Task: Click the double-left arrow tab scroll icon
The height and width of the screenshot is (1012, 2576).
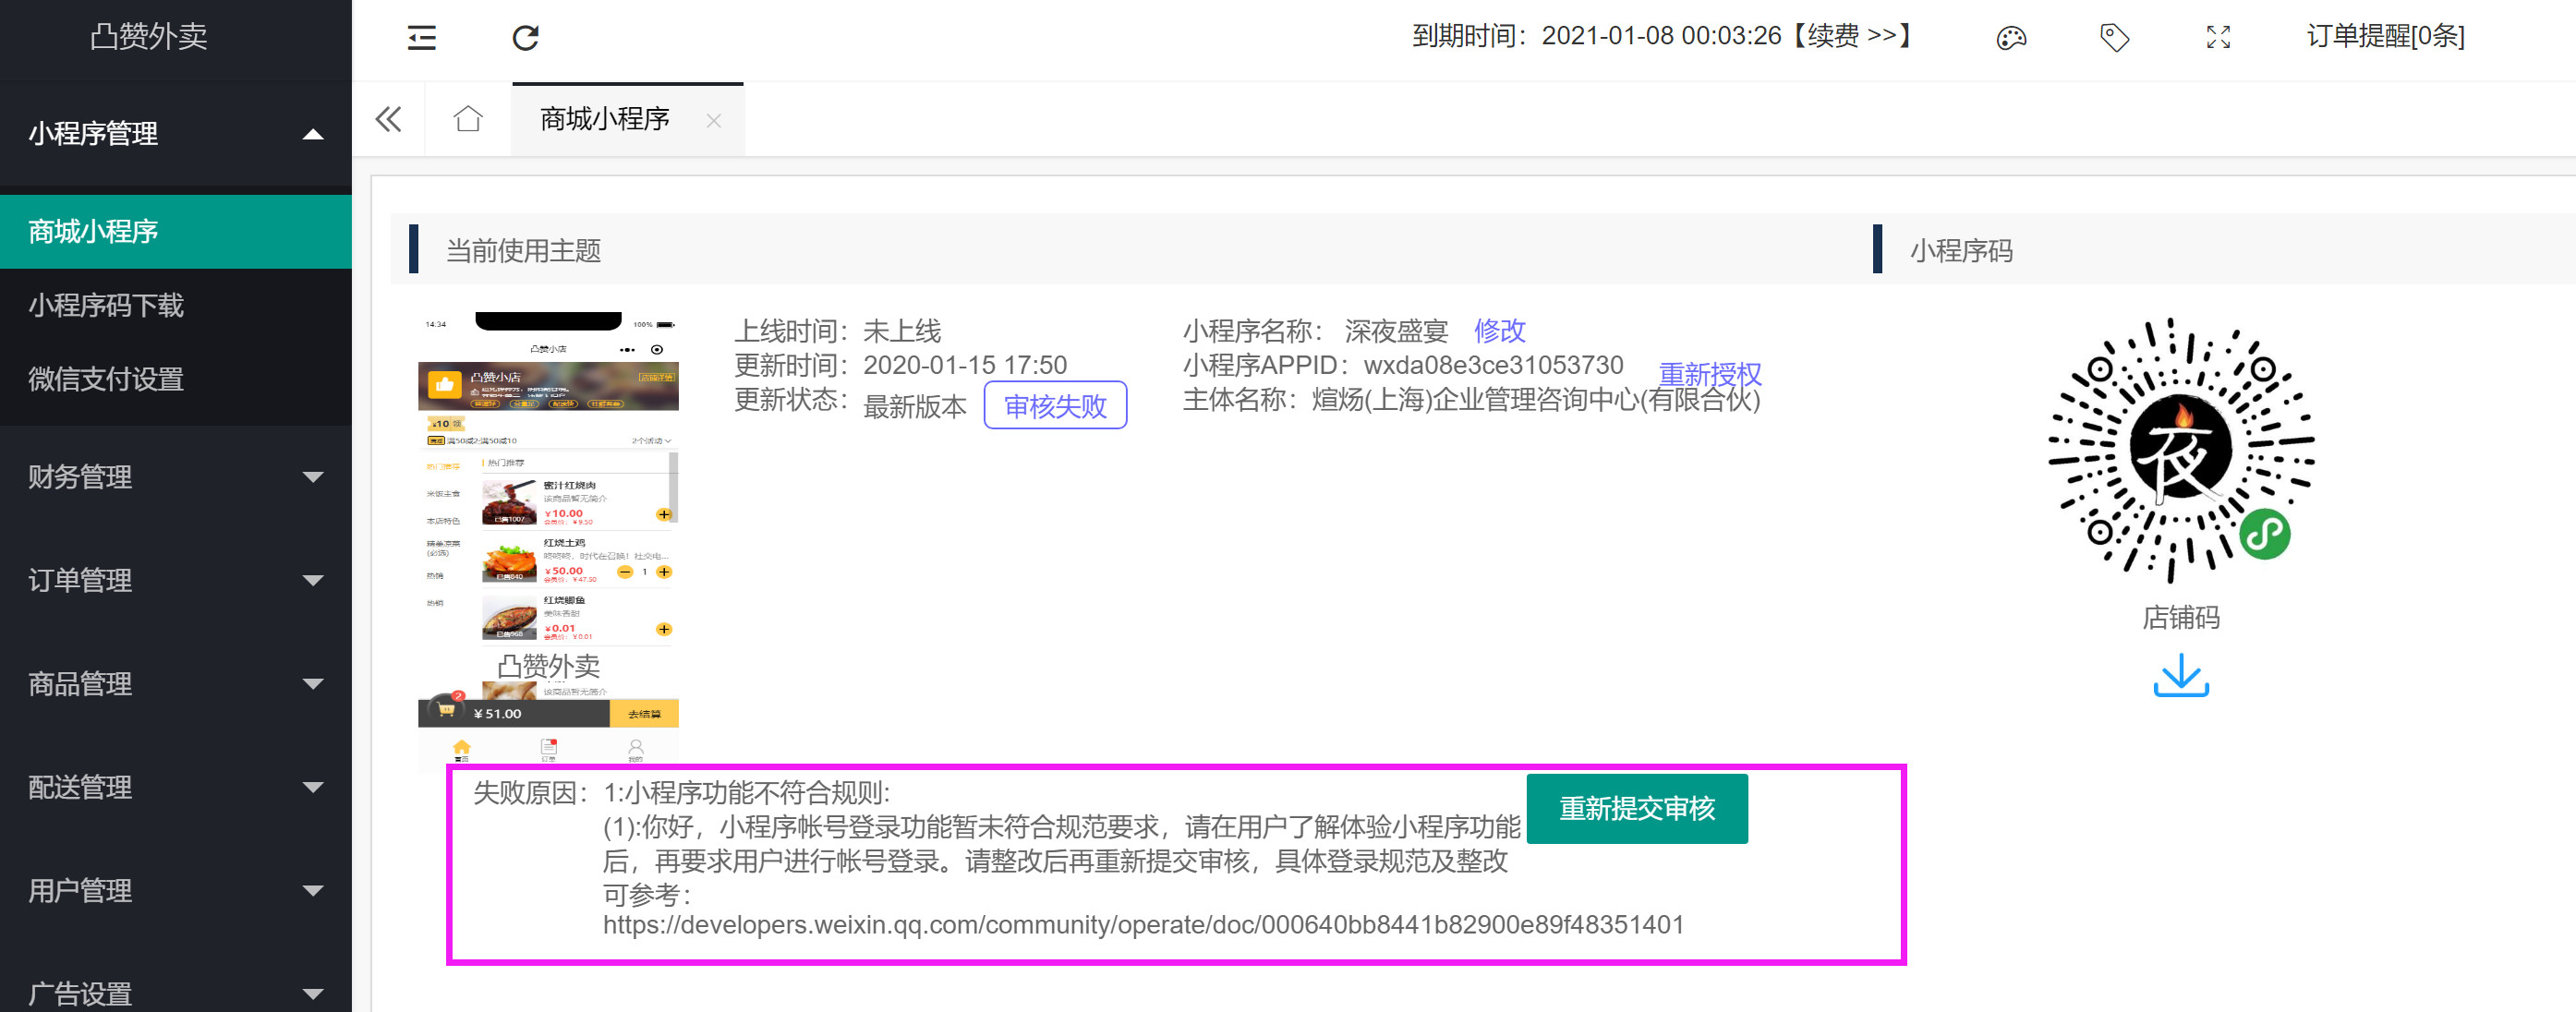Action: click(x=388, y=120)
